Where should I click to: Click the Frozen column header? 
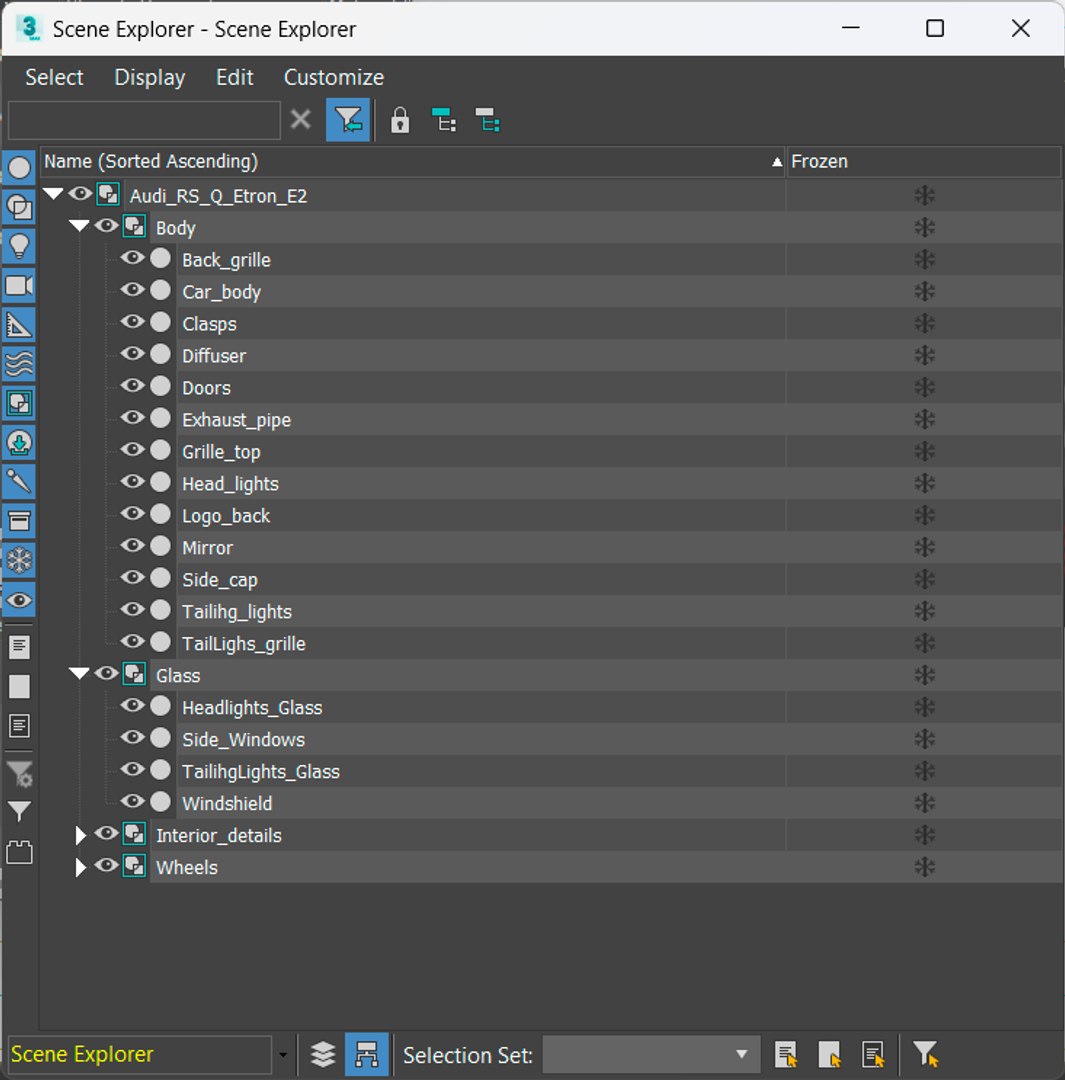click(x=923, y=162)
